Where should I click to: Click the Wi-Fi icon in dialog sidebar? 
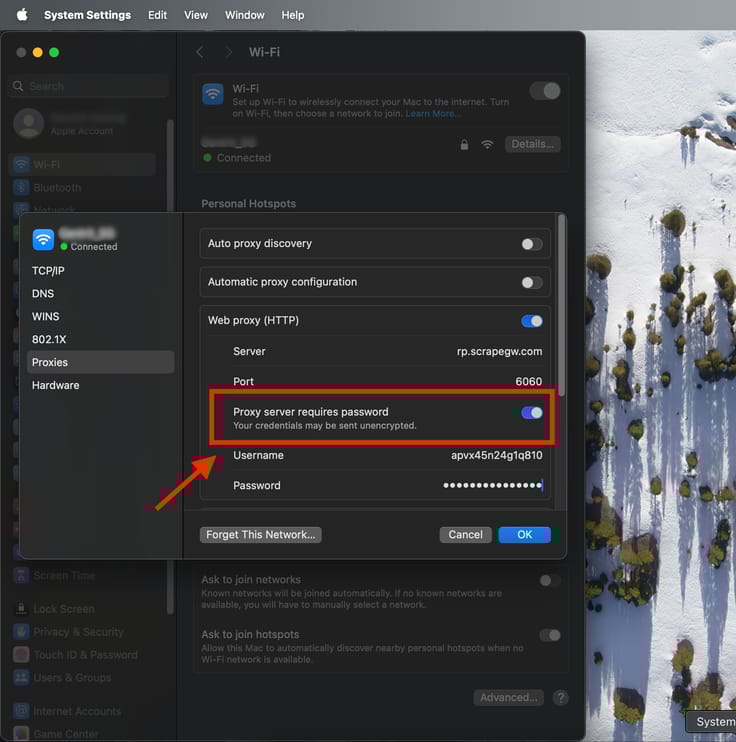pyautogui.click(x=43, y=240)
